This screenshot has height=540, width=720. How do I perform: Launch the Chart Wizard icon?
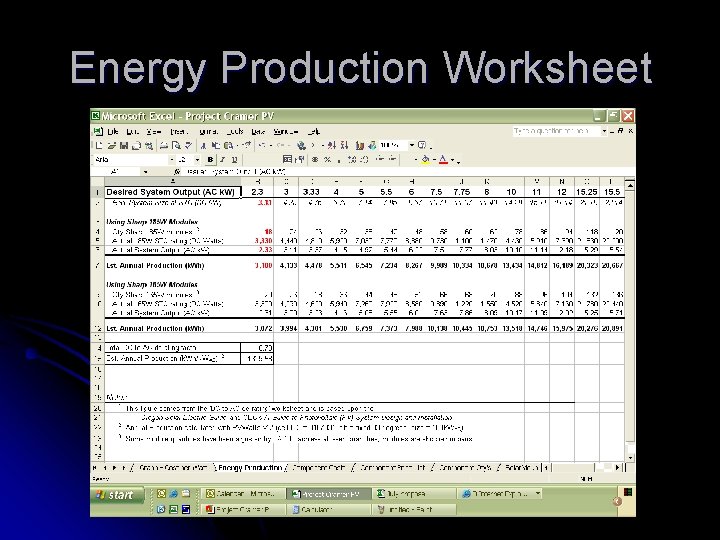tap(360, 146)
